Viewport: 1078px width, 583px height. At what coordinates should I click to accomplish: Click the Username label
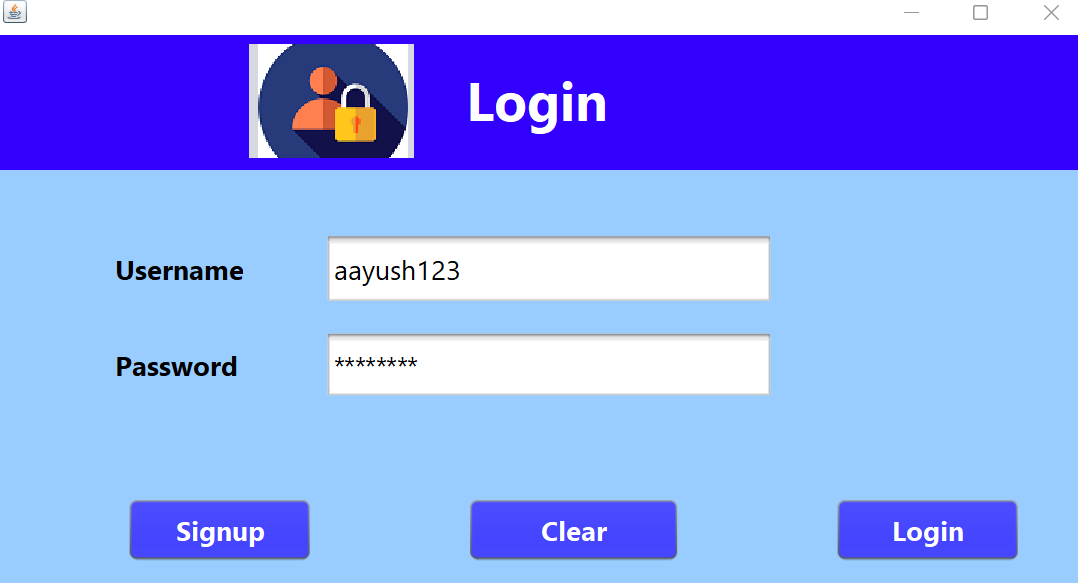point(179,271)
